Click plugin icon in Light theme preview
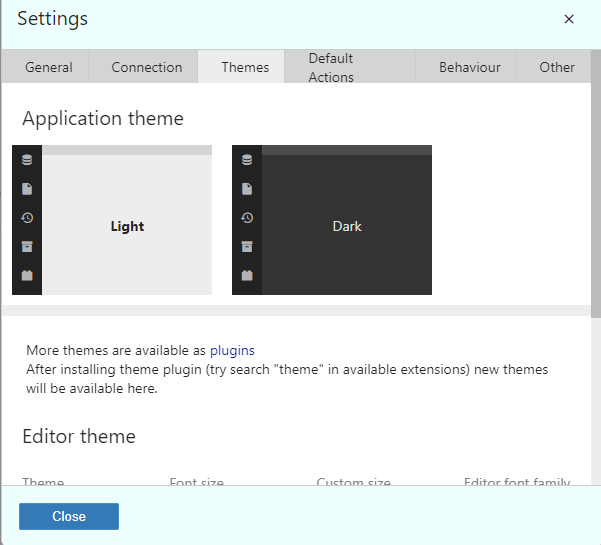Screen dimensions: 601x545 pos(27,275)
